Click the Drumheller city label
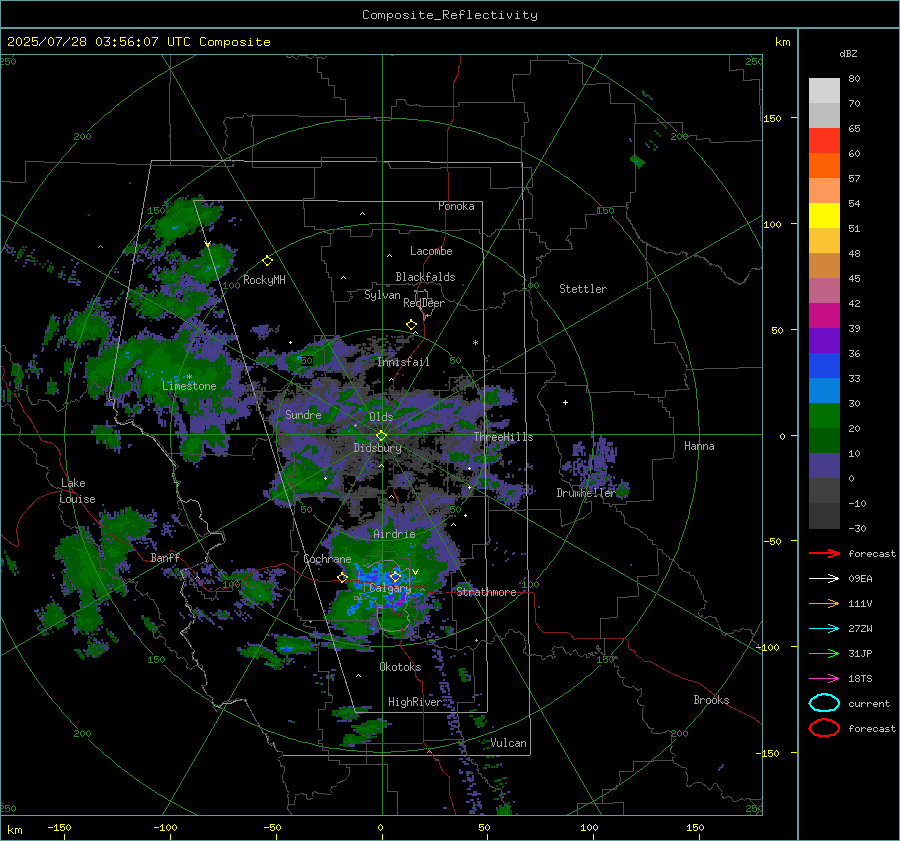Screen dimensions: 900x841 click(585, 493)
